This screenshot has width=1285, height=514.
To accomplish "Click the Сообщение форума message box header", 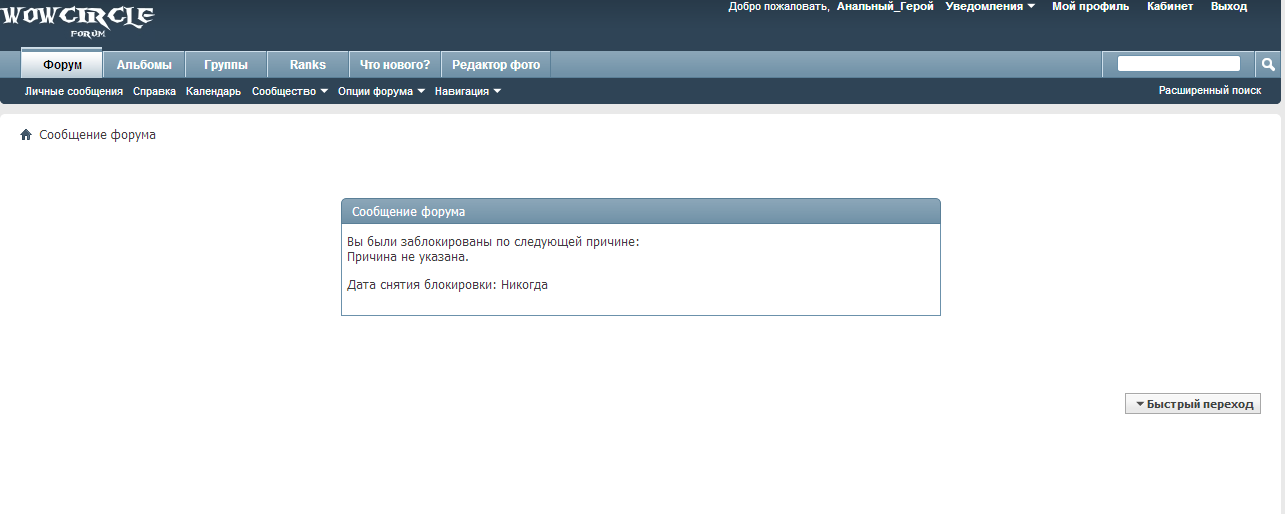I will pos(641,211).
